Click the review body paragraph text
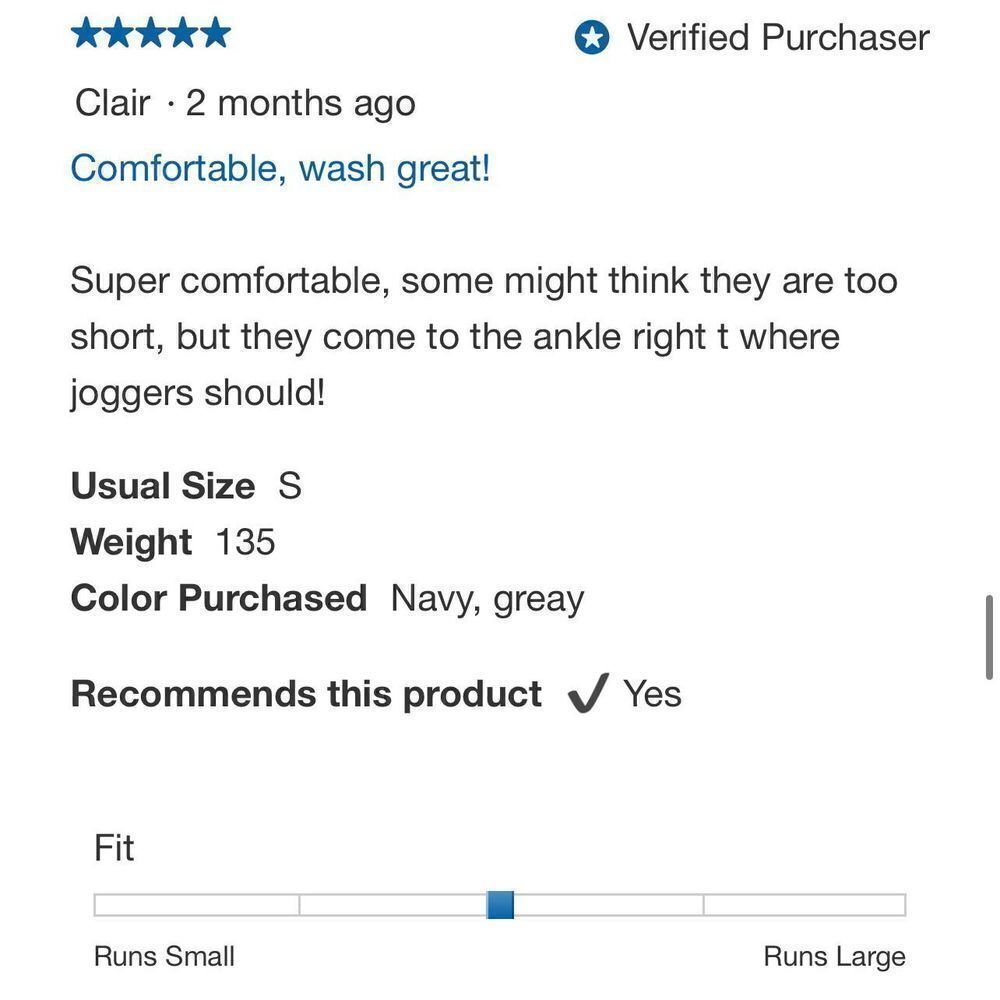 coord(484,337)
